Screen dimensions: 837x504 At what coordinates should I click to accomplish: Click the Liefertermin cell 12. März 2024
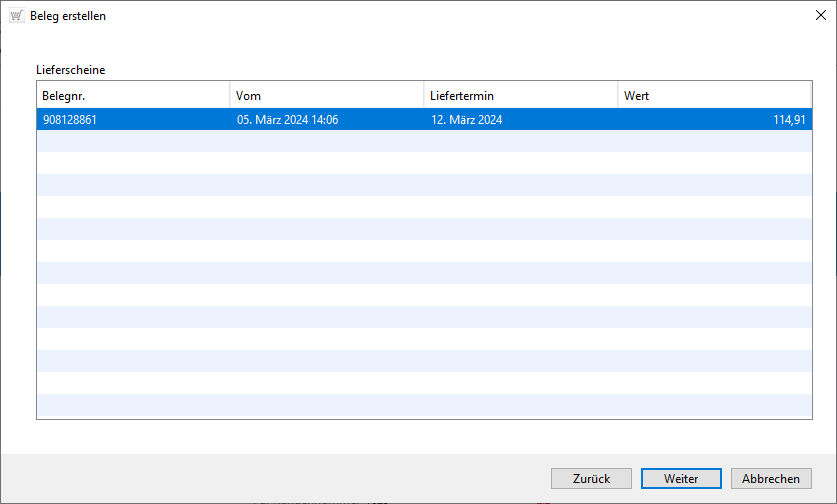tap(466, 120)
